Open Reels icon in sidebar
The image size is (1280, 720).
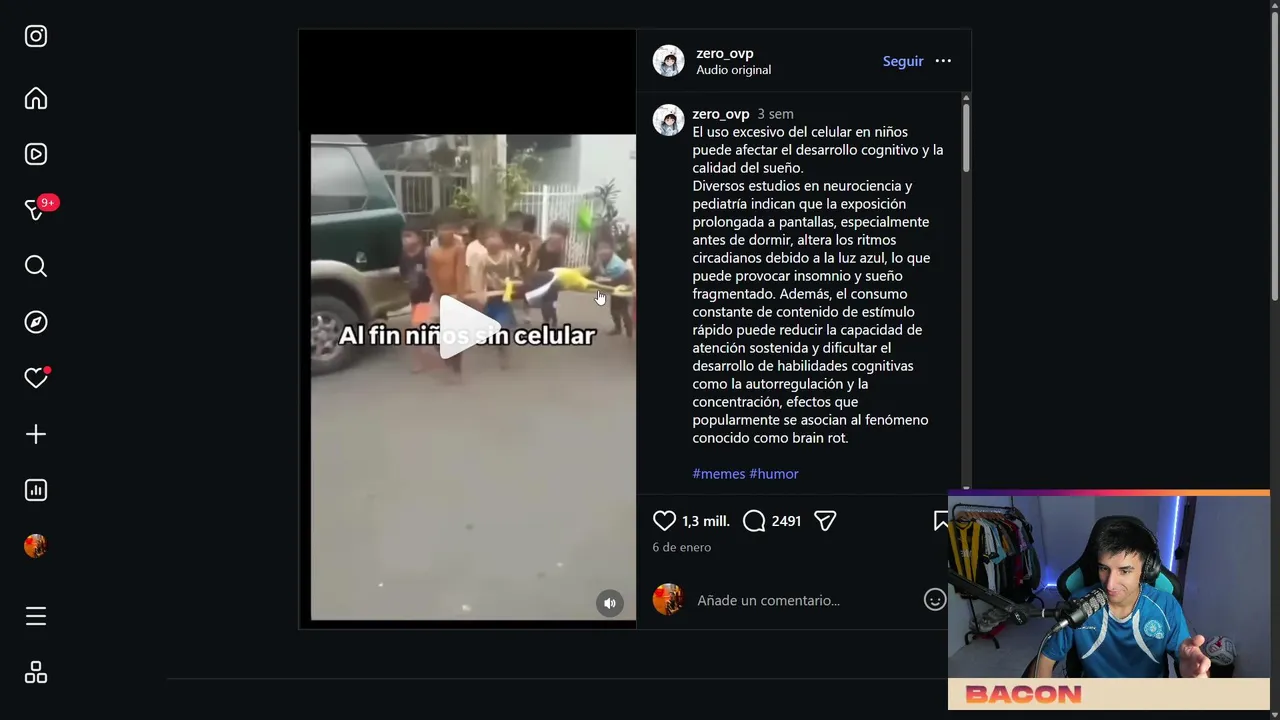pyautogui.click(x=36, y=154)
